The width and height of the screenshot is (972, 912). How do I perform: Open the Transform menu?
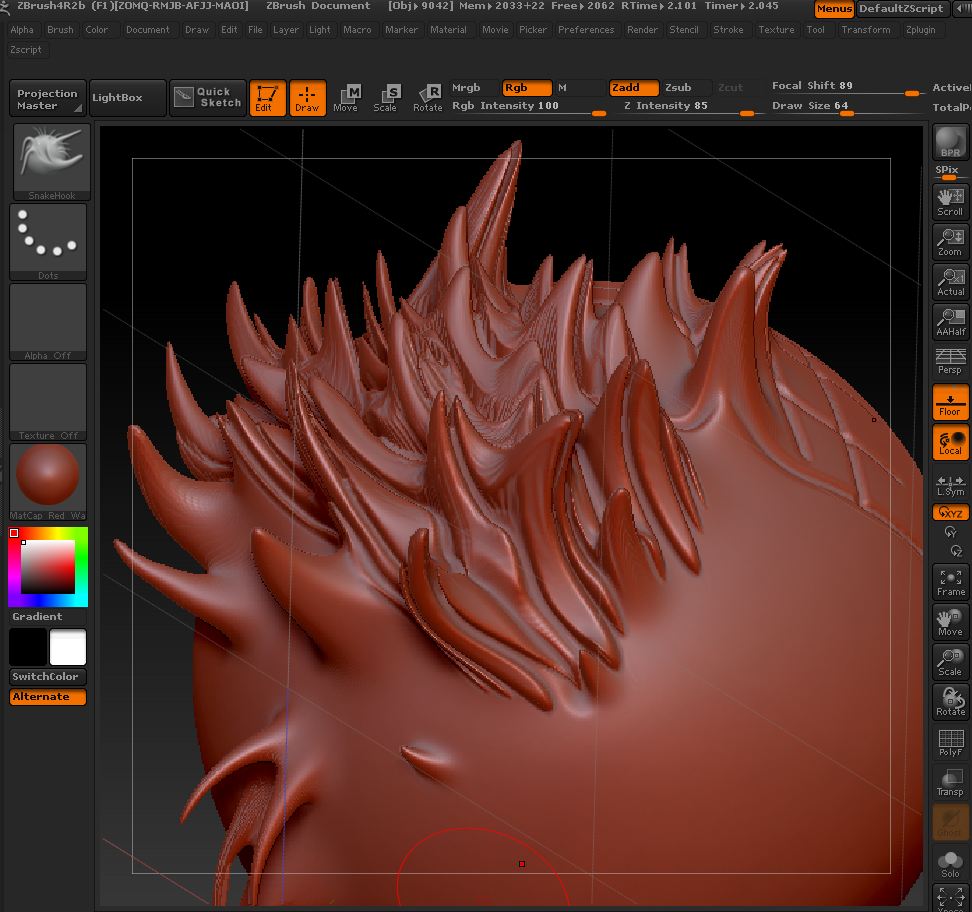pyautogui.click(x=865, y=30)
